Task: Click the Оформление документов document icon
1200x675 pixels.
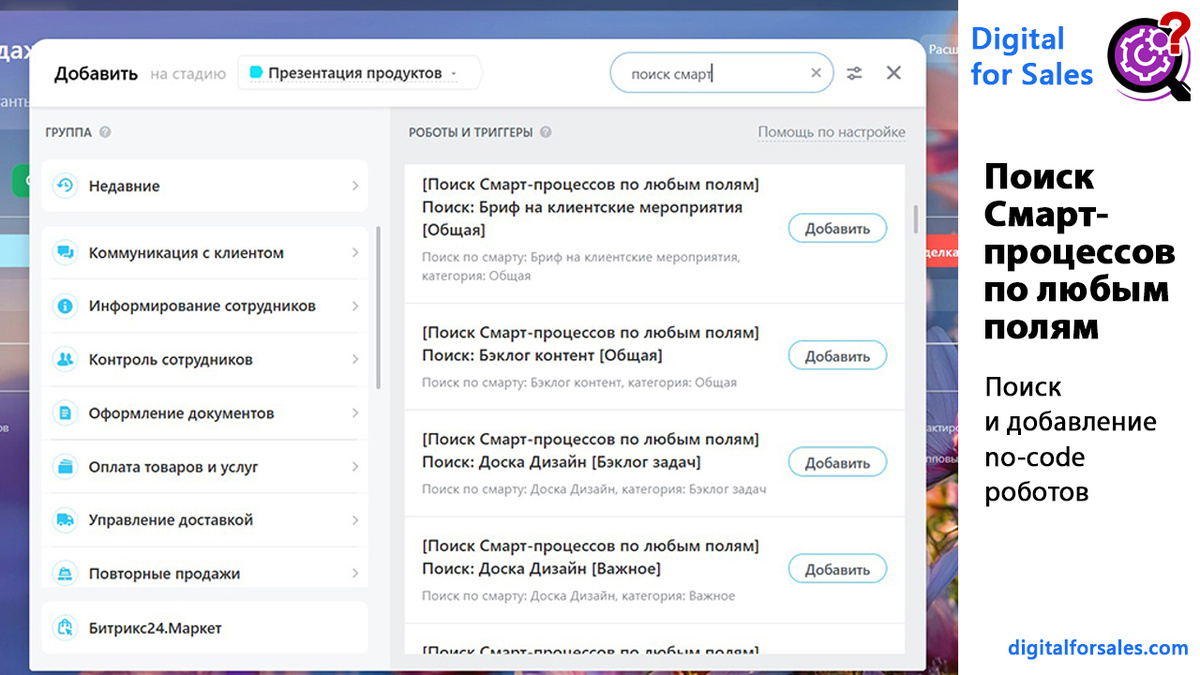Action: coord(65,413)
